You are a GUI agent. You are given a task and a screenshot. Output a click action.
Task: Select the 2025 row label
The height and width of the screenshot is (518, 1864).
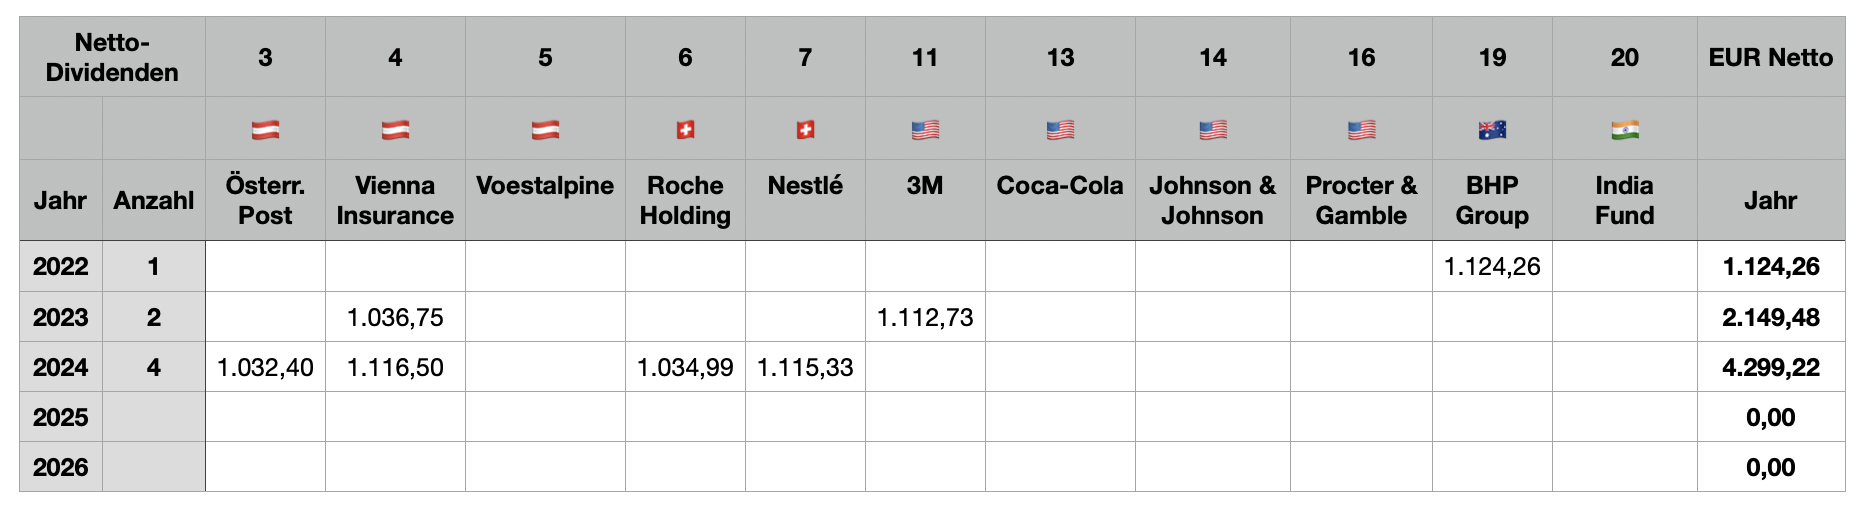(61, 418)
